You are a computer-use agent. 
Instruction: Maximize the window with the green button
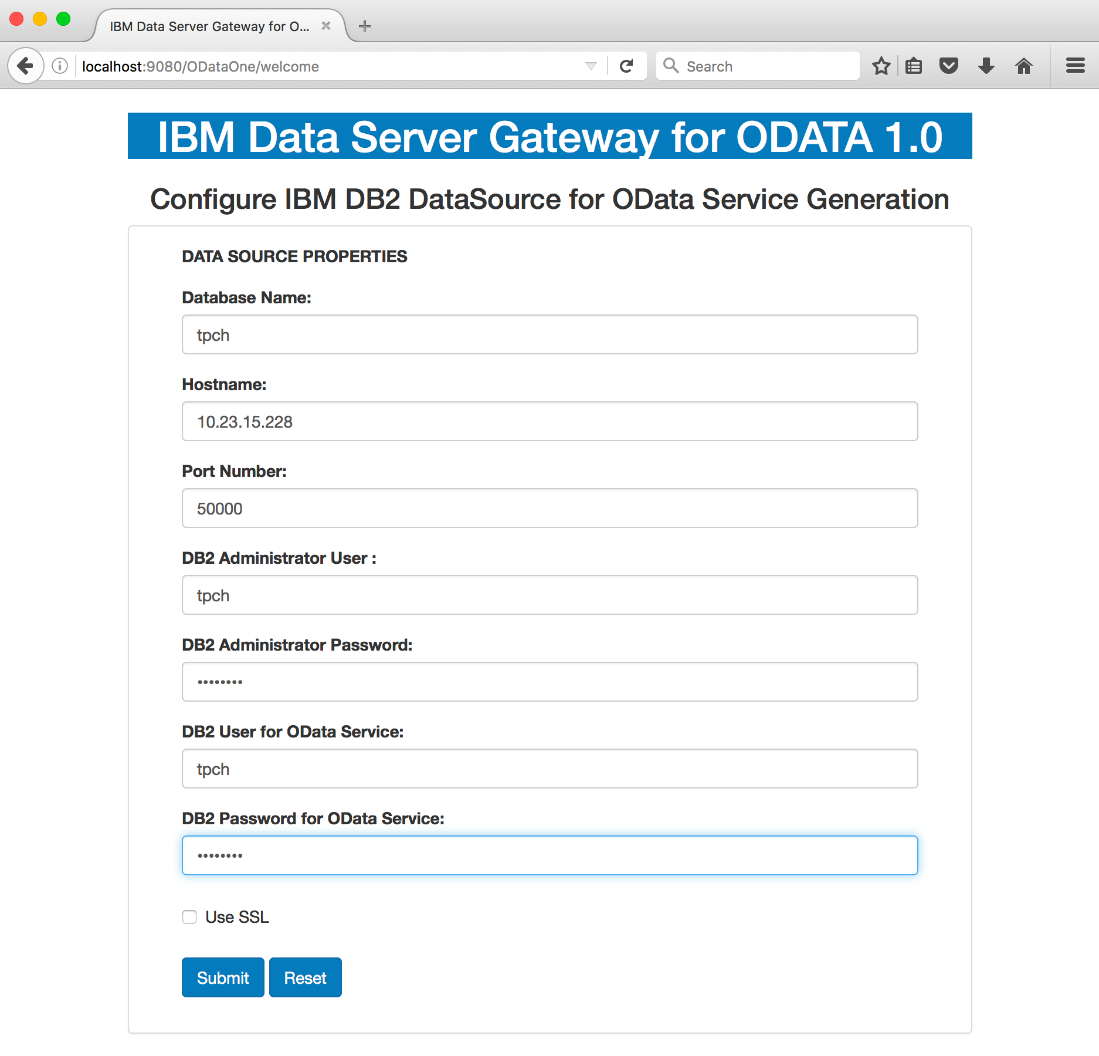[x=63, y=19]
